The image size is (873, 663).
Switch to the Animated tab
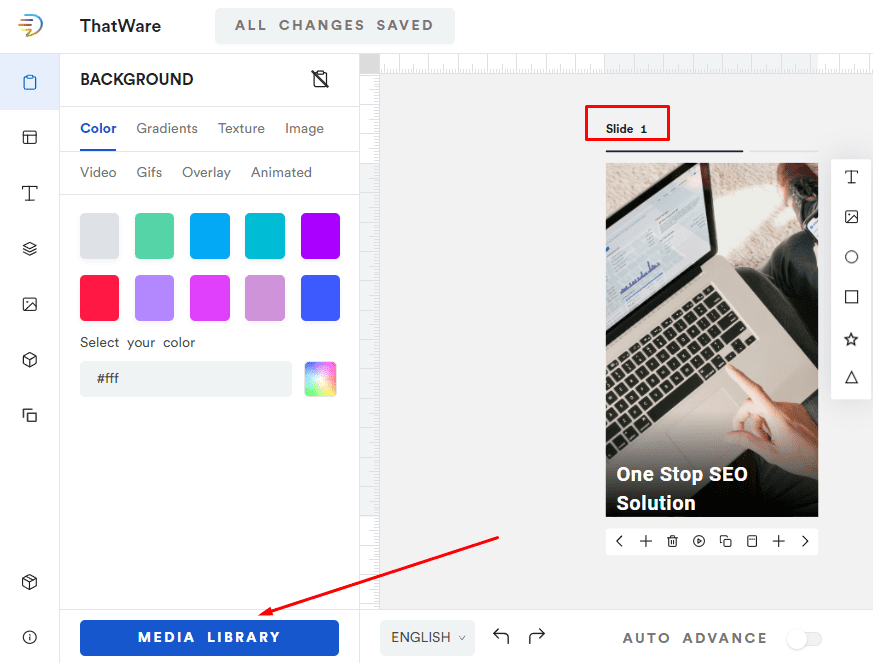[281, 173]
